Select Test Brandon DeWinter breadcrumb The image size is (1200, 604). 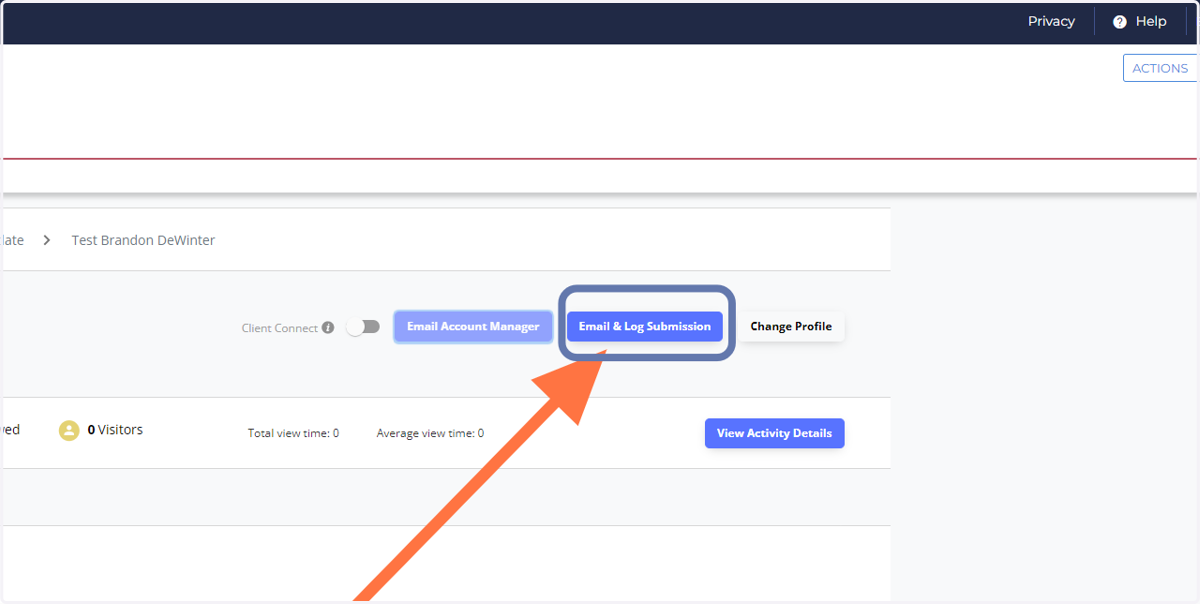pos(143,240)
